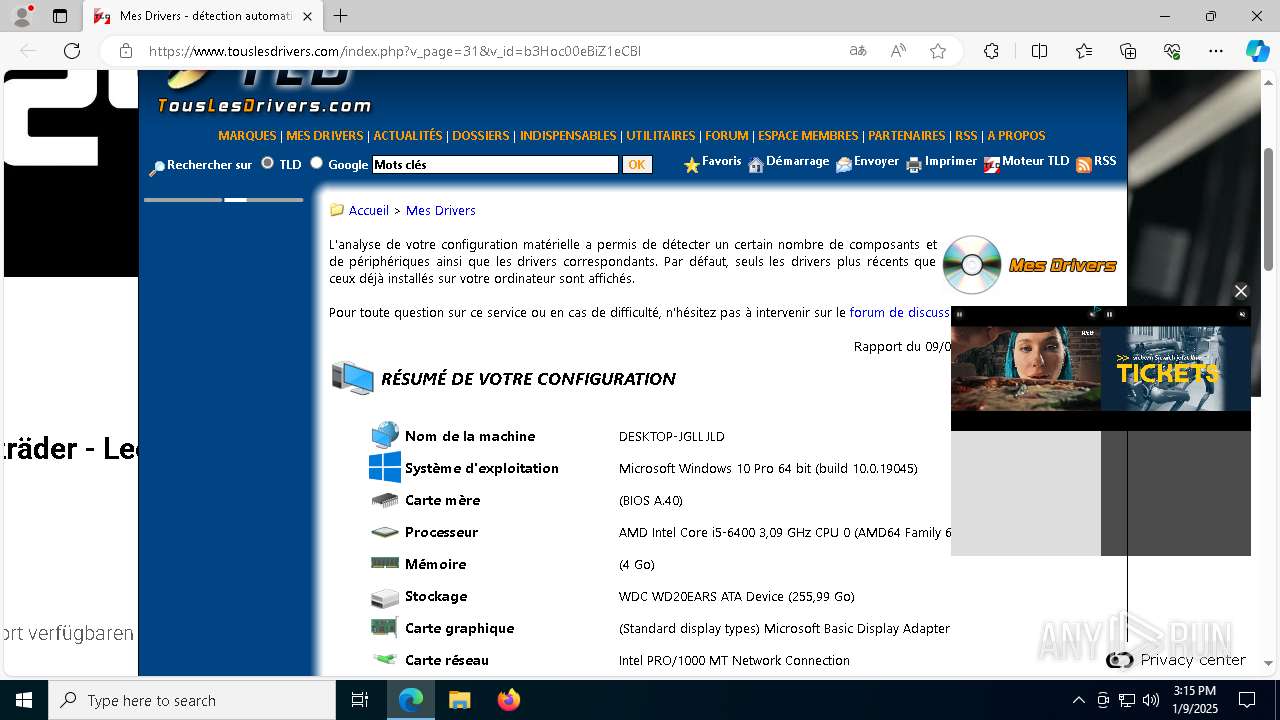
Task: Open the MARQUES menu
Action: pyautogui.click(x=247, y=136)
